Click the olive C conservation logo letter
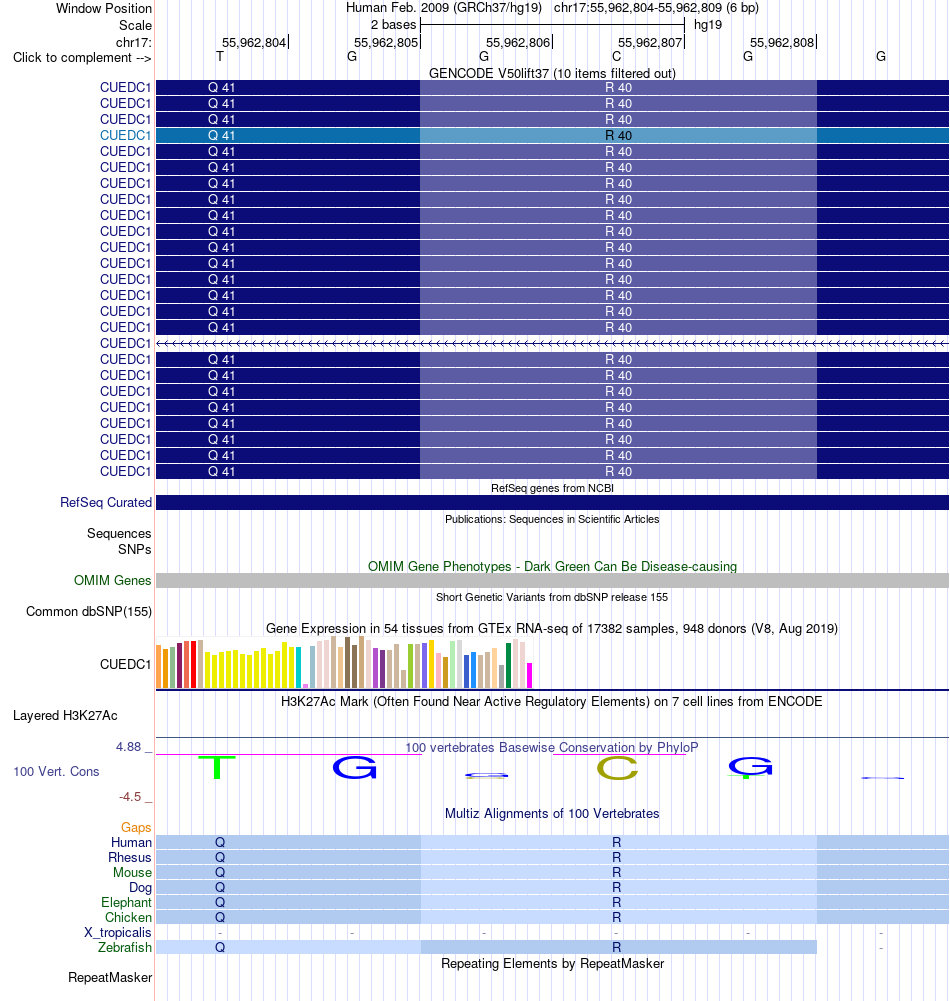The image size is (950, 1001). [x=617, y=768]
